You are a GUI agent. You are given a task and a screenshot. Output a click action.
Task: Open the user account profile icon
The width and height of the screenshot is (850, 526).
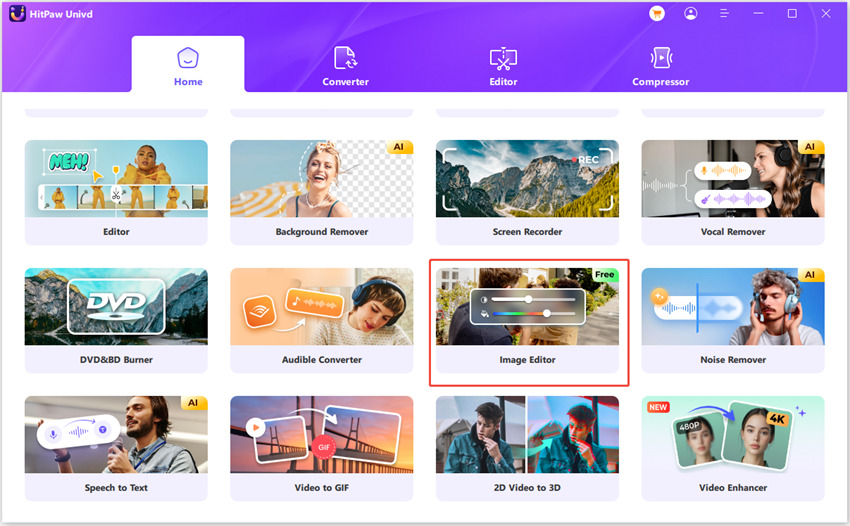click(x=691, y=14)
